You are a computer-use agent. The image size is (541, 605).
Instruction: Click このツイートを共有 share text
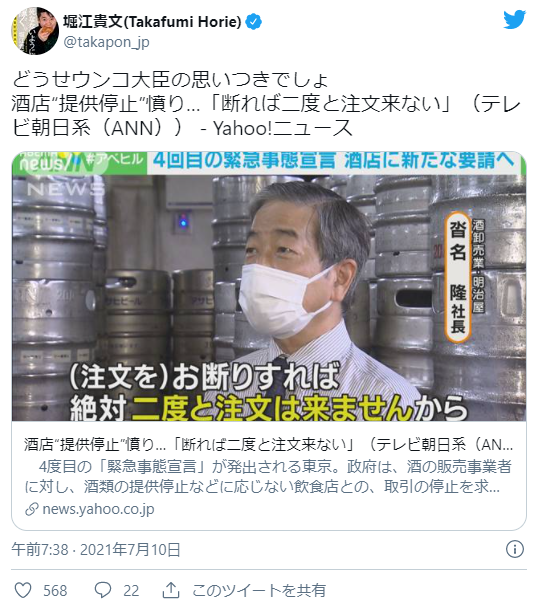(x=259, y=590)
